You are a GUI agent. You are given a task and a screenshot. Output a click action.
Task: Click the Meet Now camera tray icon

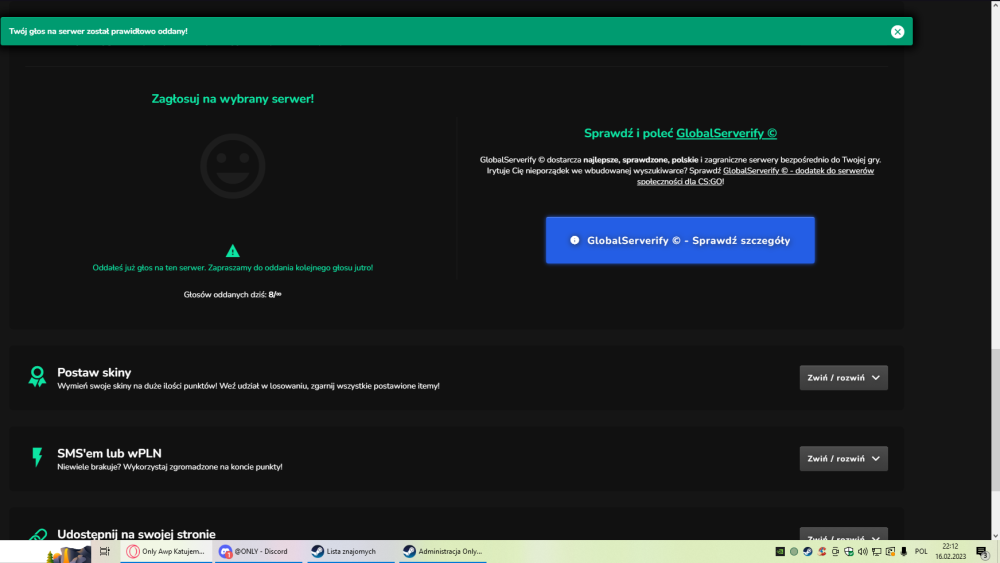coord(835,552)
